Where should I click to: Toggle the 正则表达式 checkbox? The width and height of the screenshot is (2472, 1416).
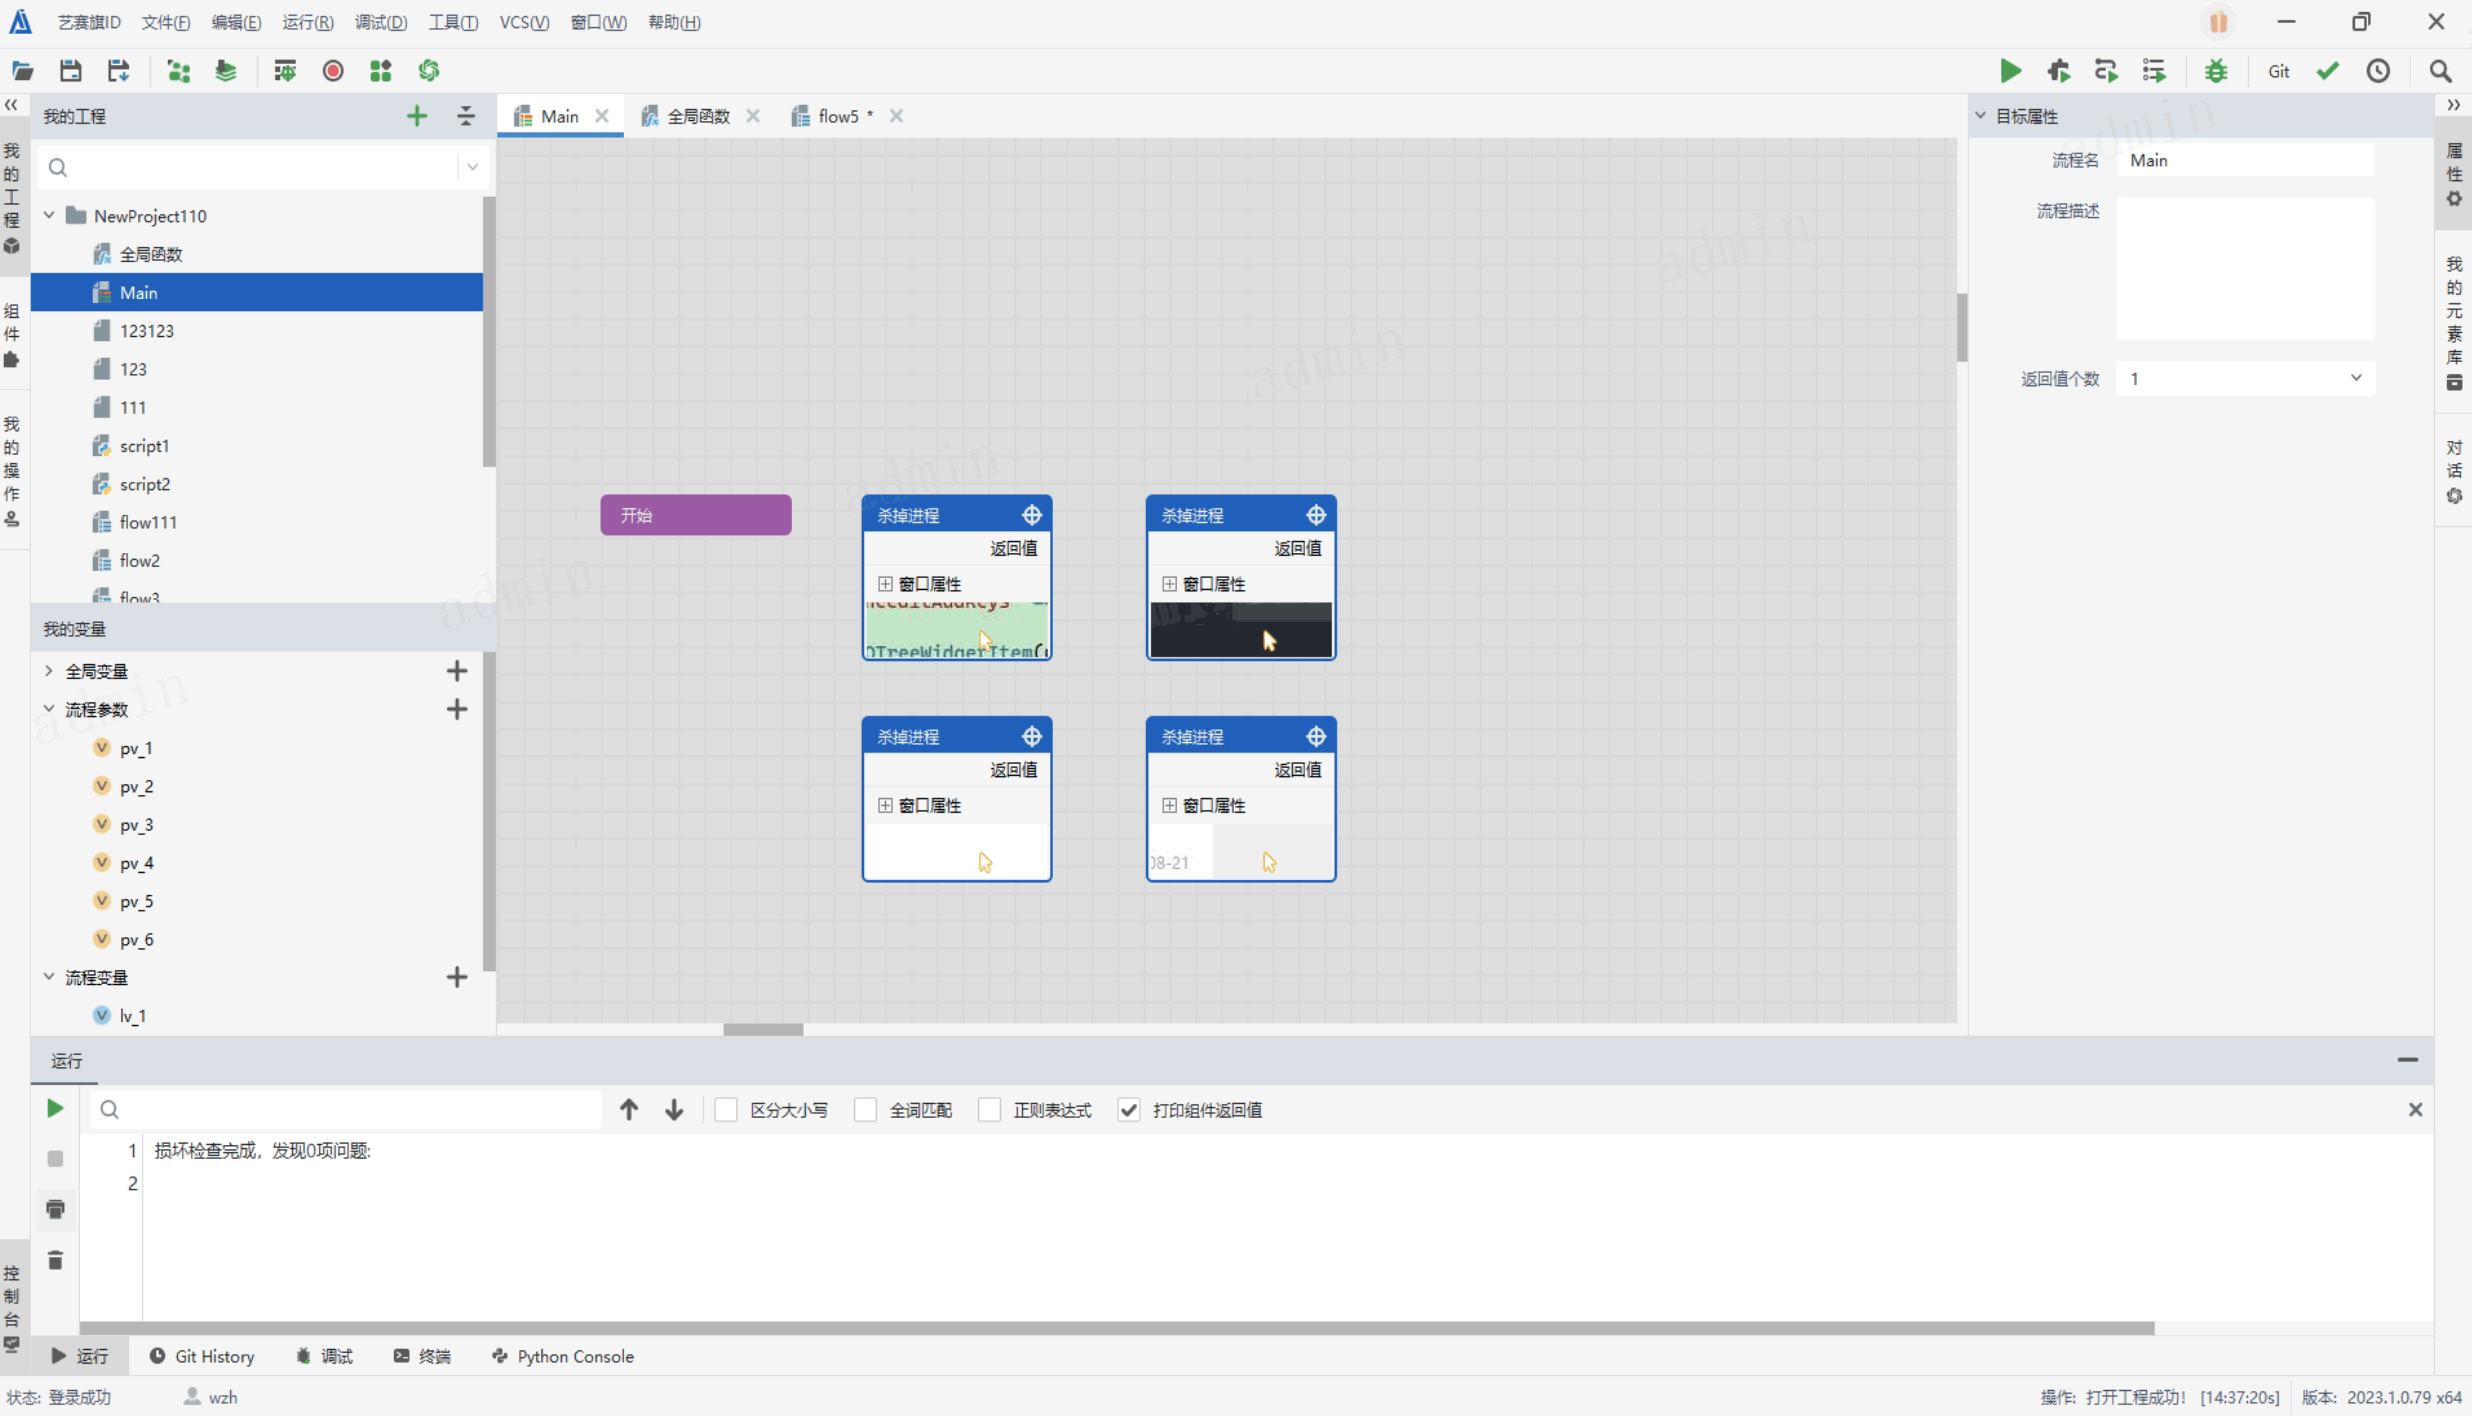(990, 1110)
